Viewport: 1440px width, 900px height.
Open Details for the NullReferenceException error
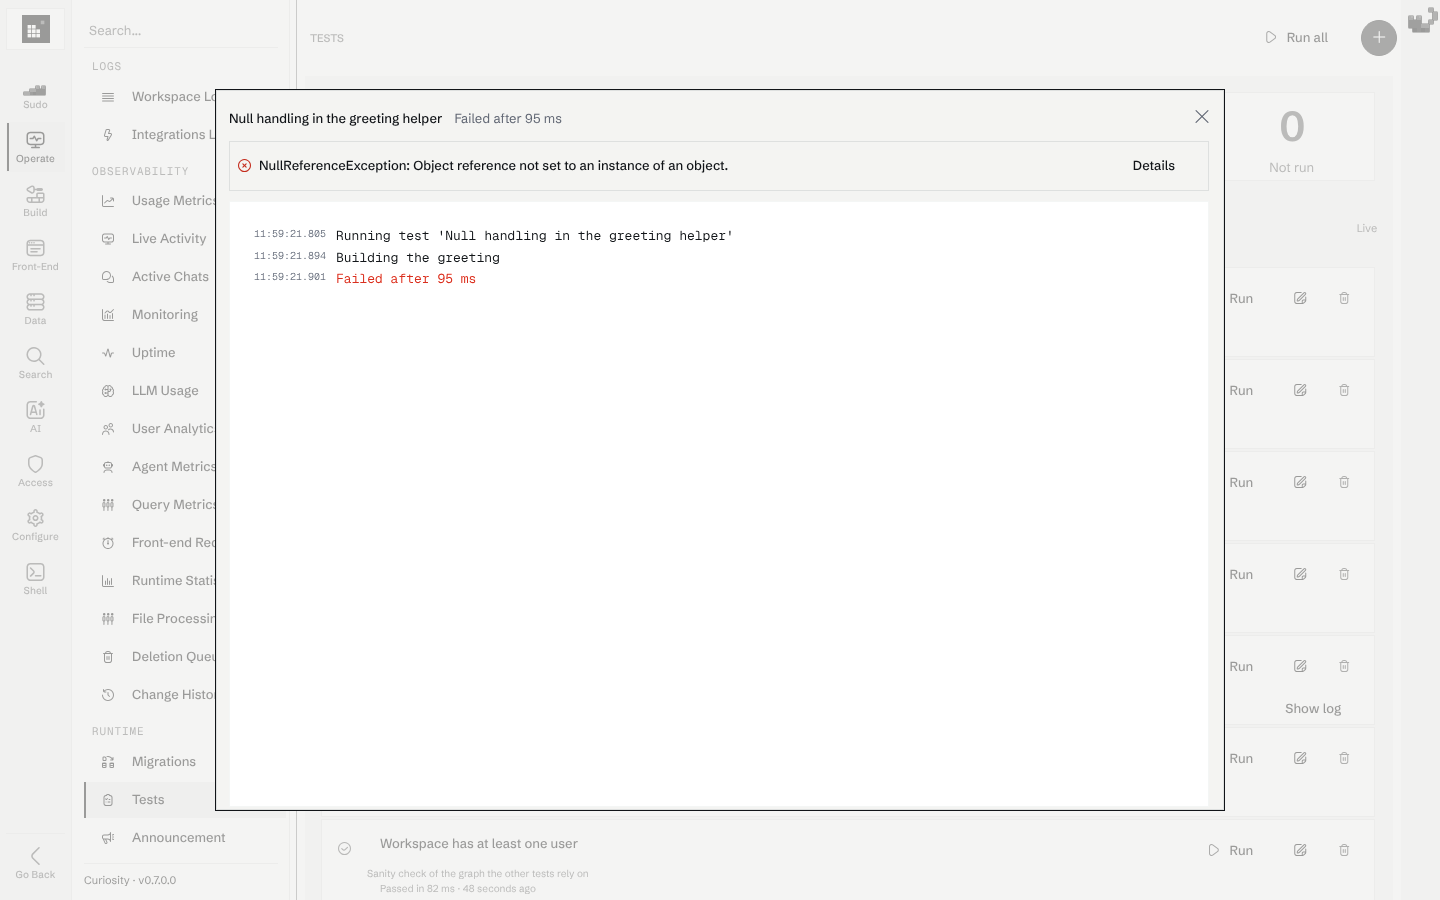coord(1153,166)
